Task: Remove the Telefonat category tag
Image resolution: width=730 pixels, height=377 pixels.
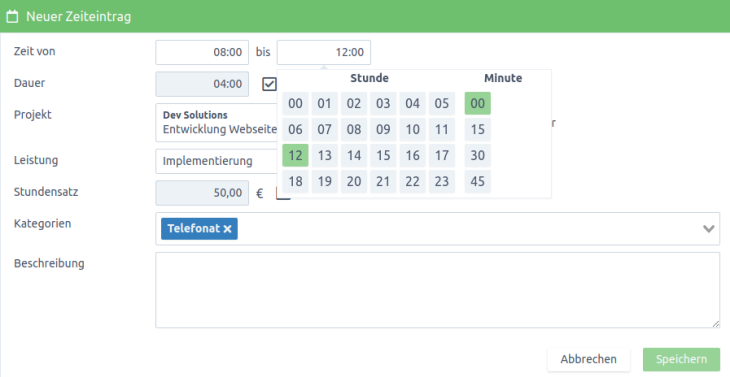Action: (x=227, y=229)
